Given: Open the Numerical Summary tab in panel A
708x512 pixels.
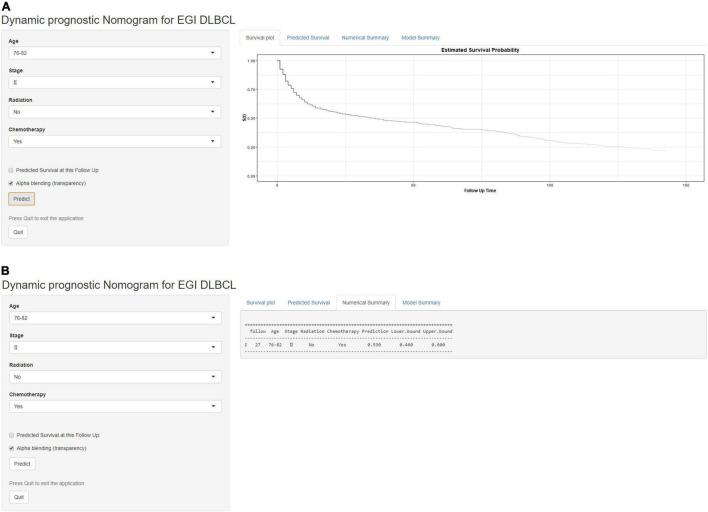Looking at the screenshot, I should point(364,37).
